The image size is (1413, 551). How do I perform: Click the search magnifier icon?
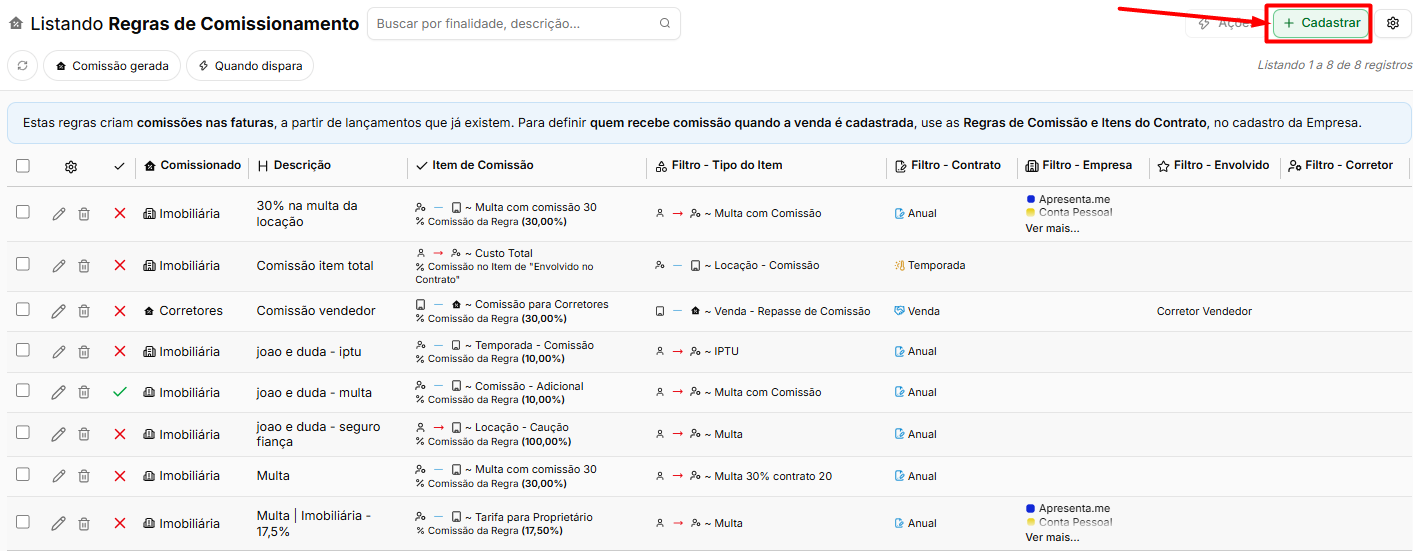665,23
